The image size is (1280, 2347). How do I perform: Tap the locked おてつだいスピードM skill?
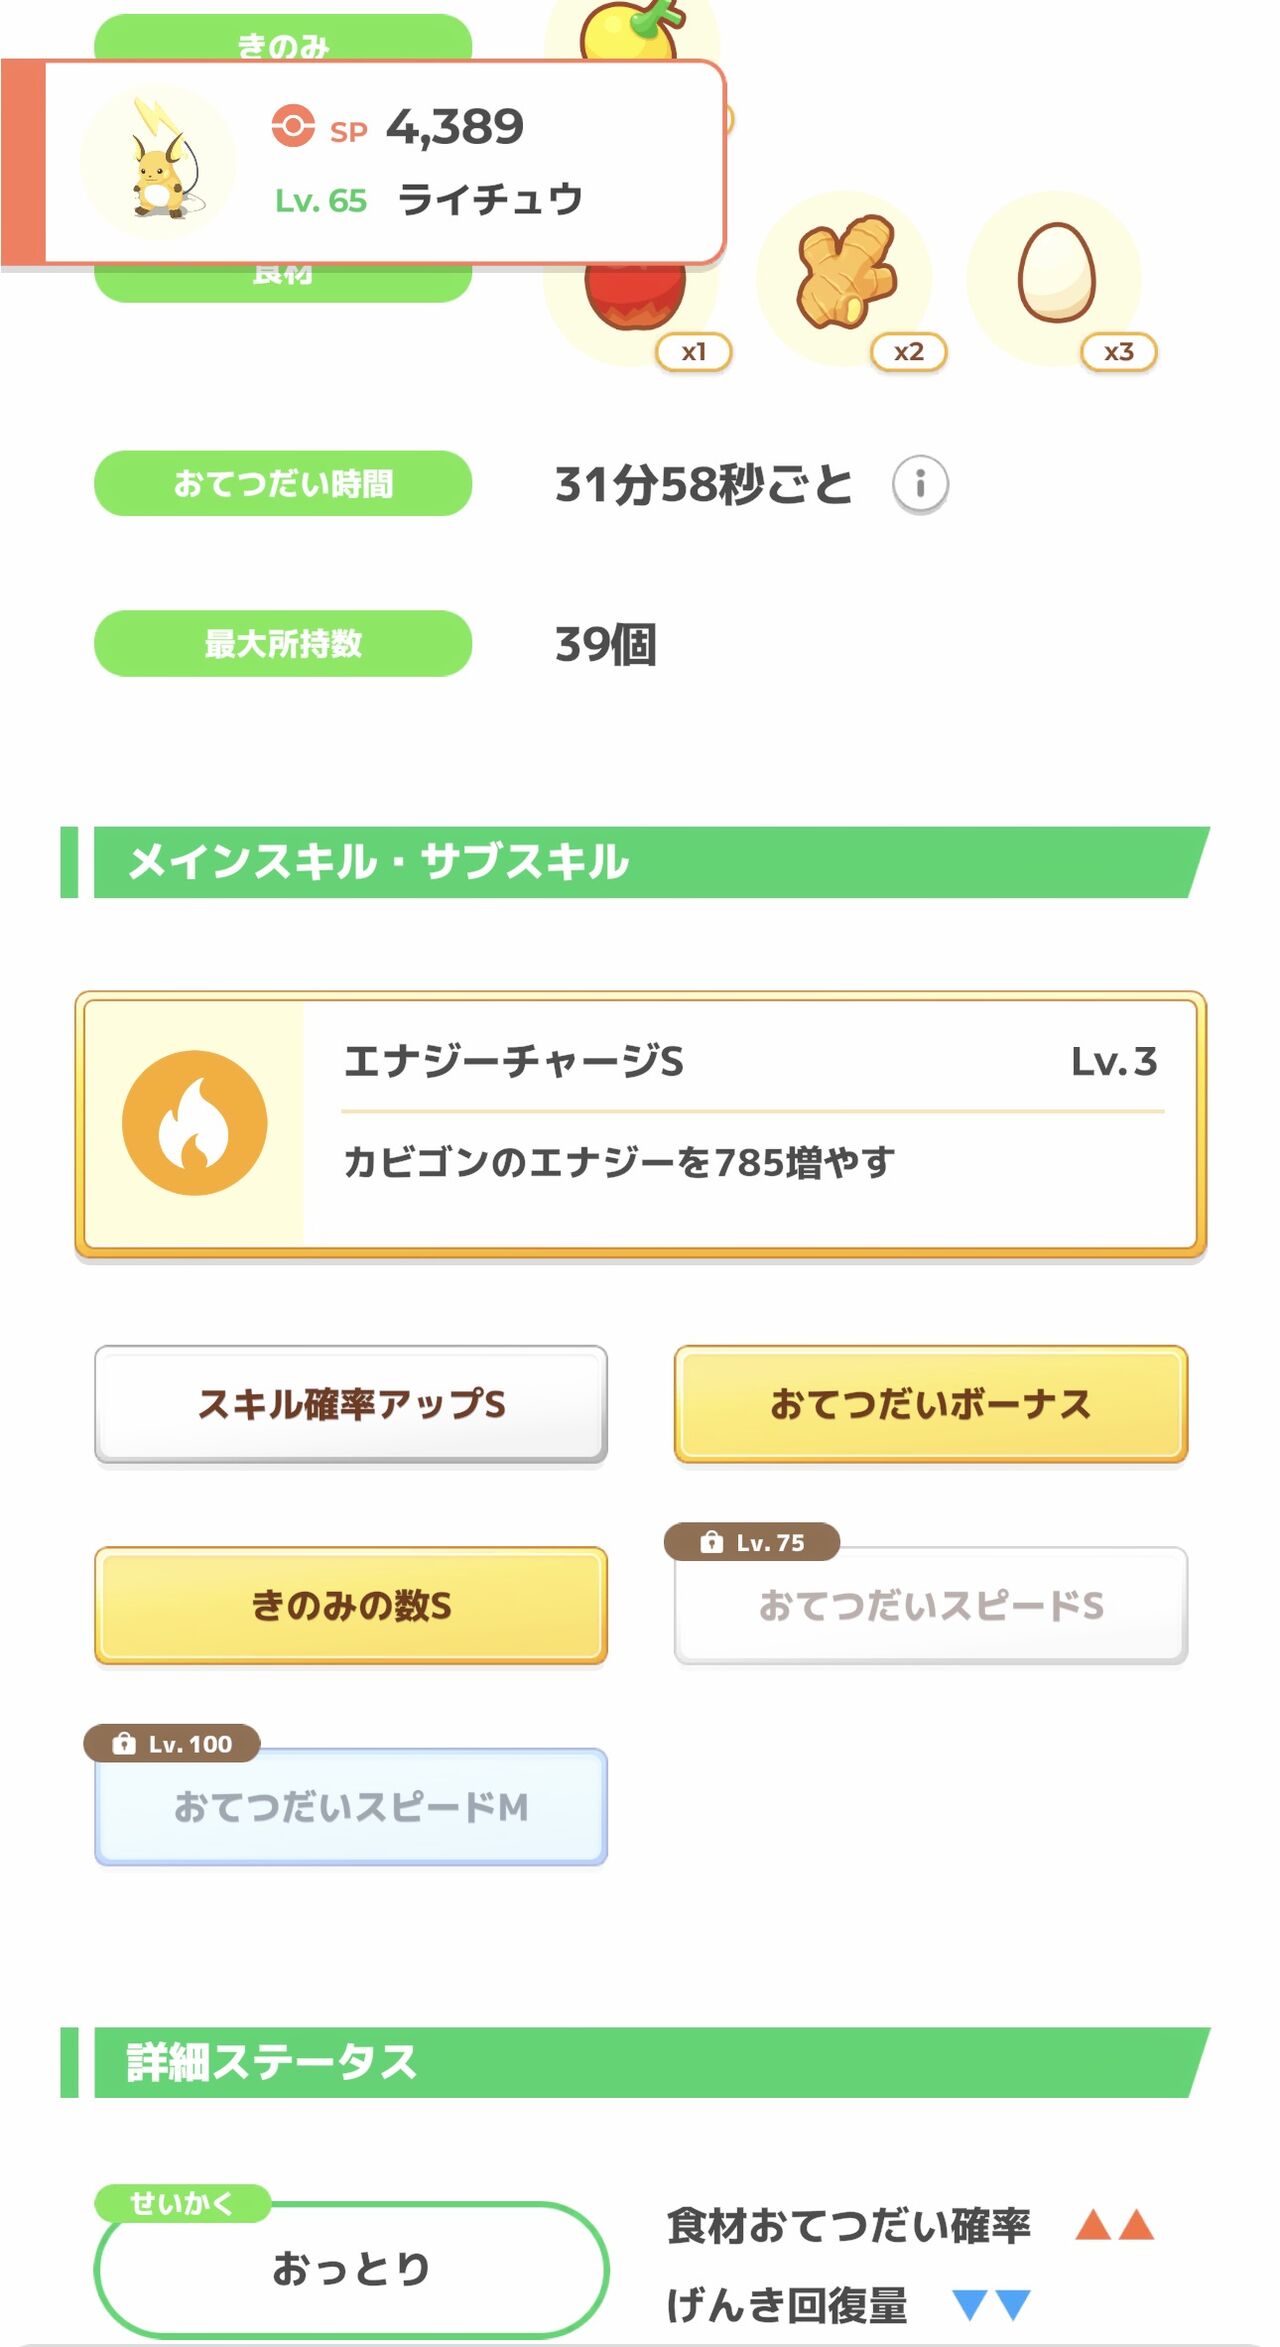click(351, 1807)
